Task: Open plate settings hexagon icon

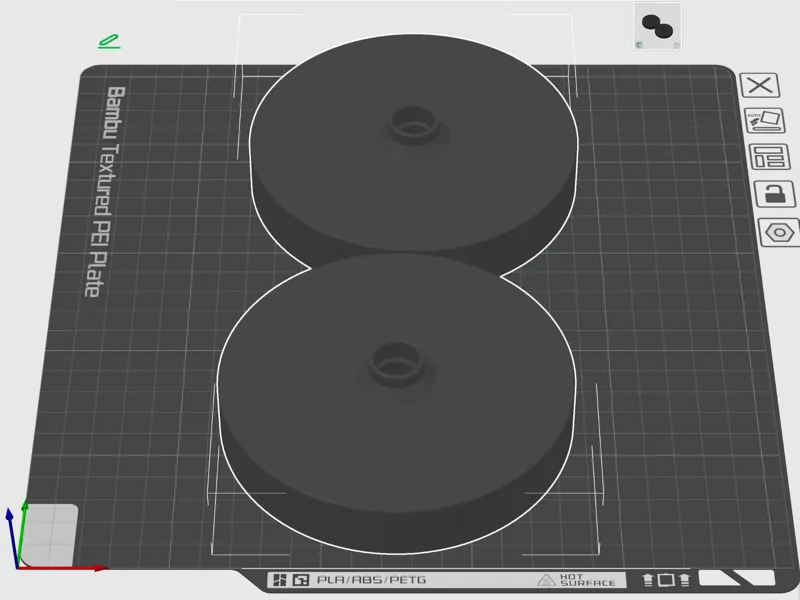Action: pos(779,233)
